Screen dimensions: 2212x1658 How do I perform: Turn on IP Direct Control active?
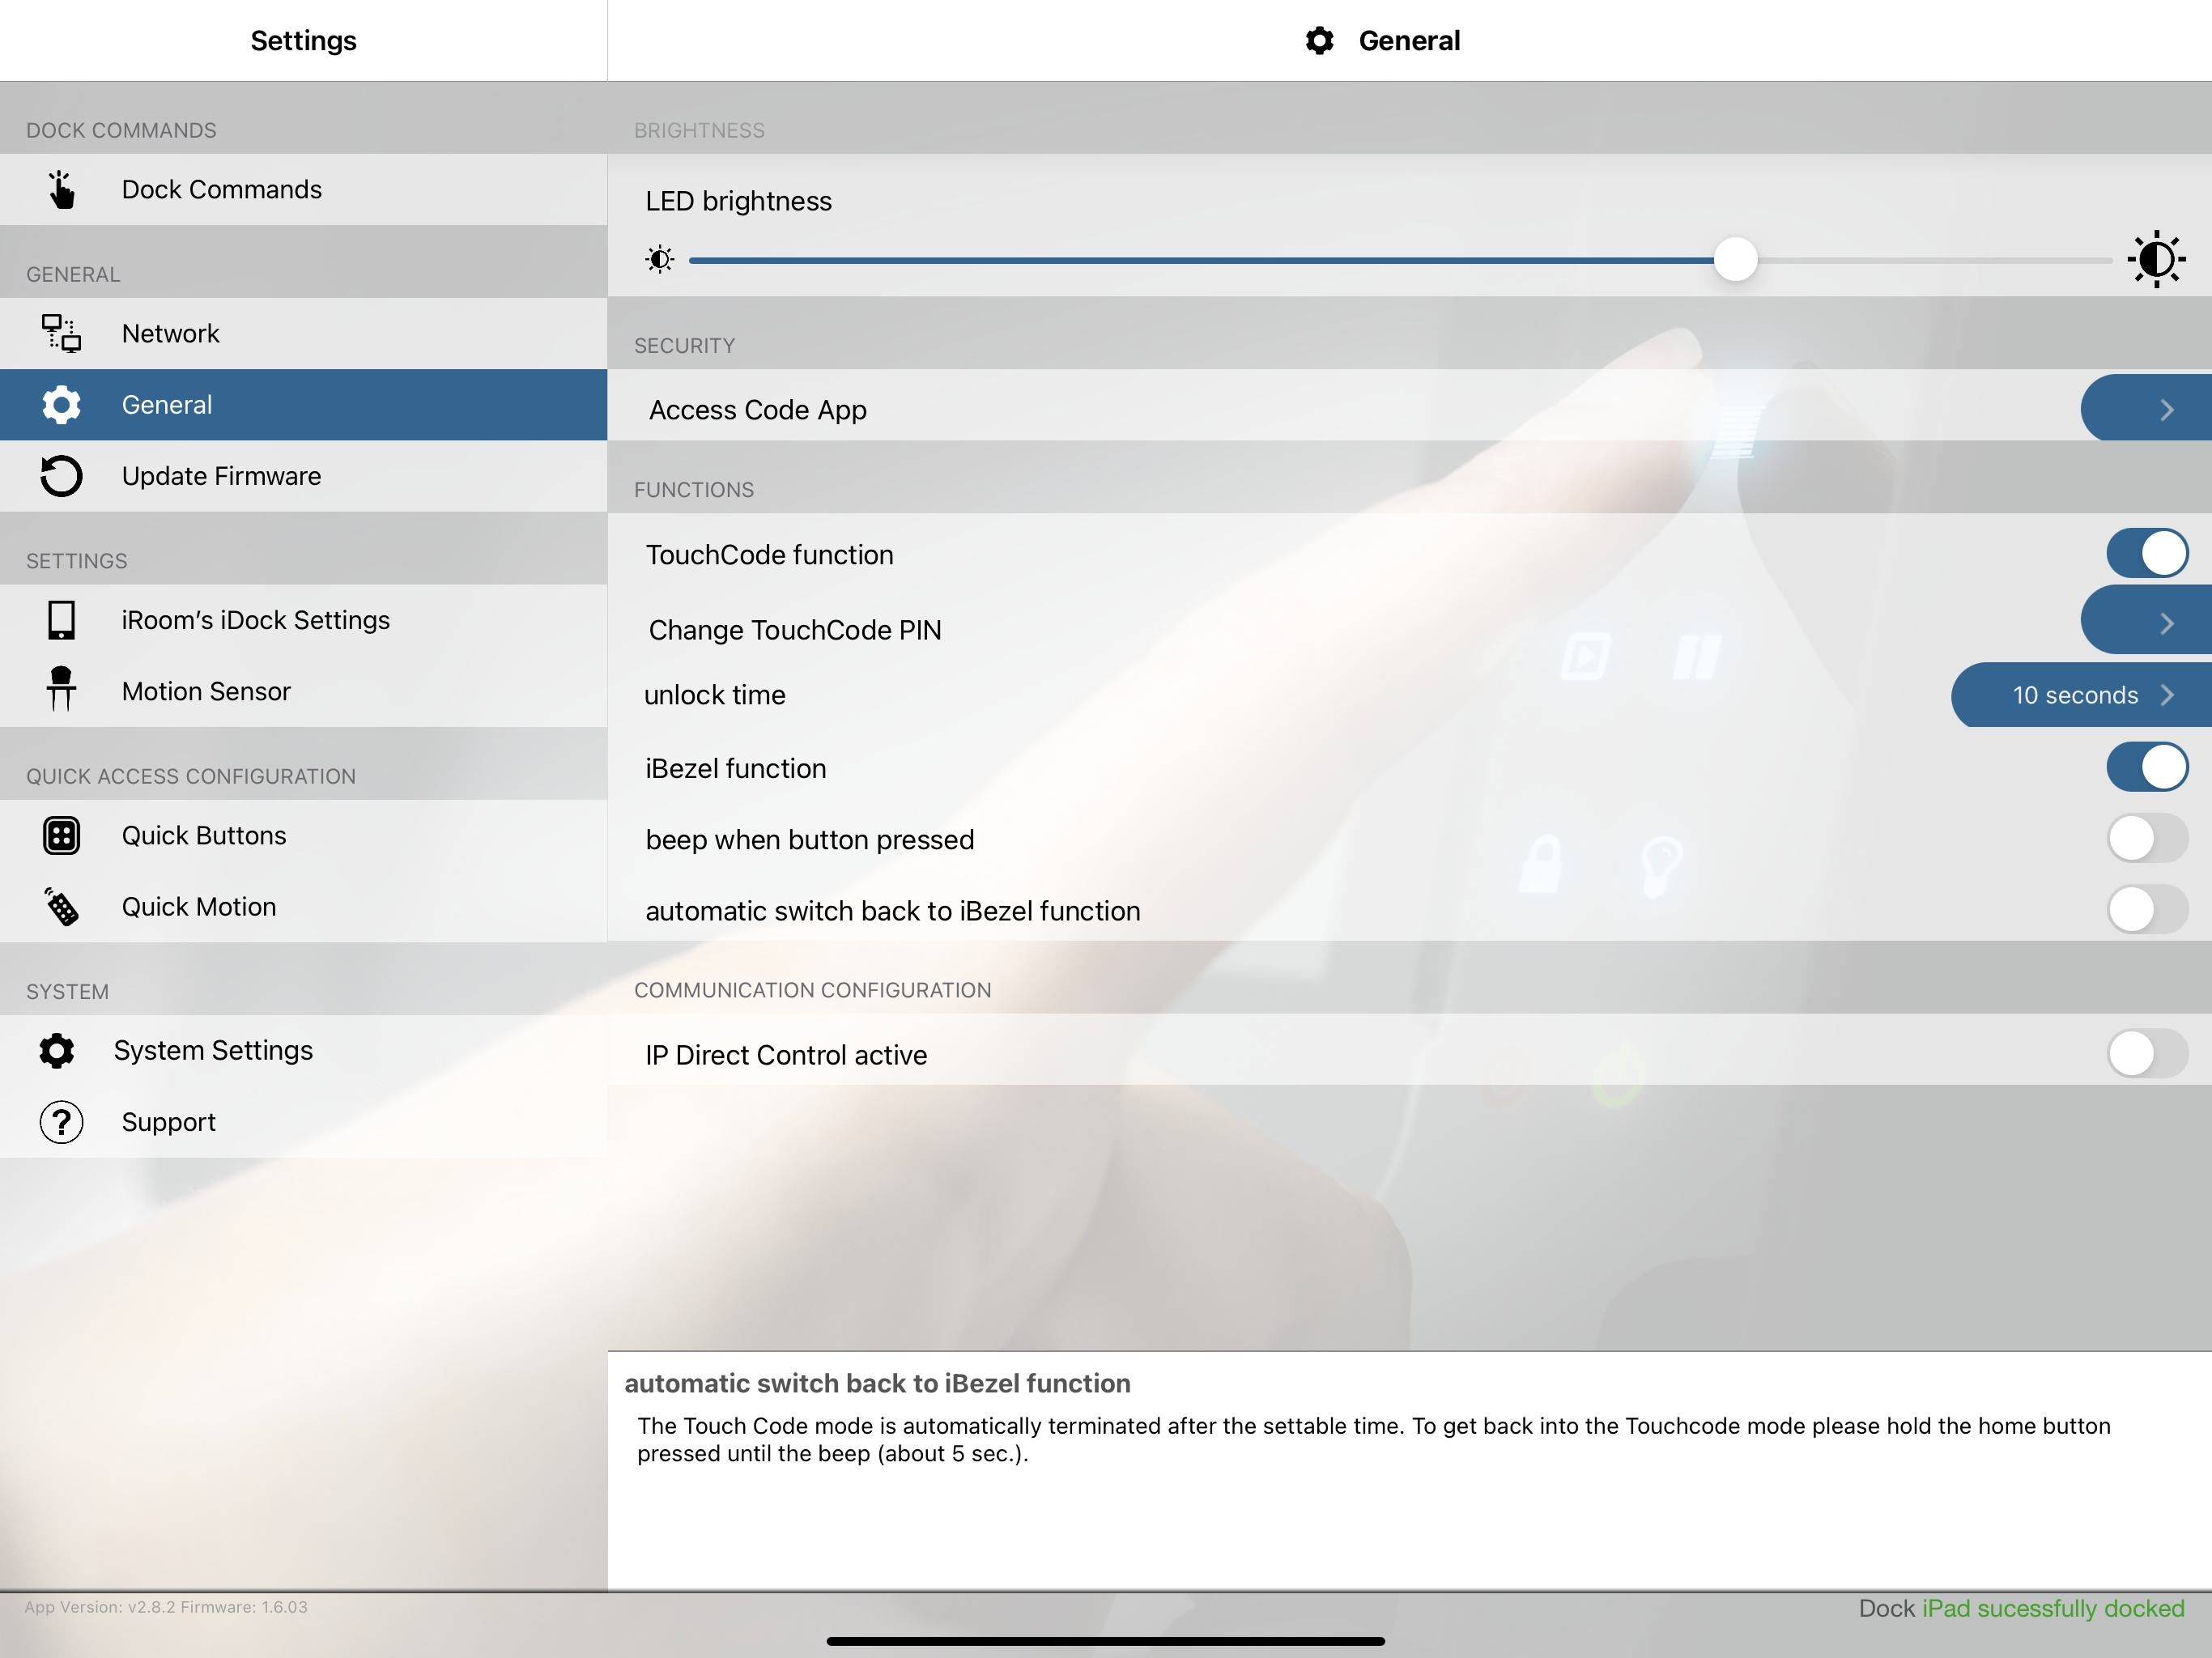click(2147, 1053)
